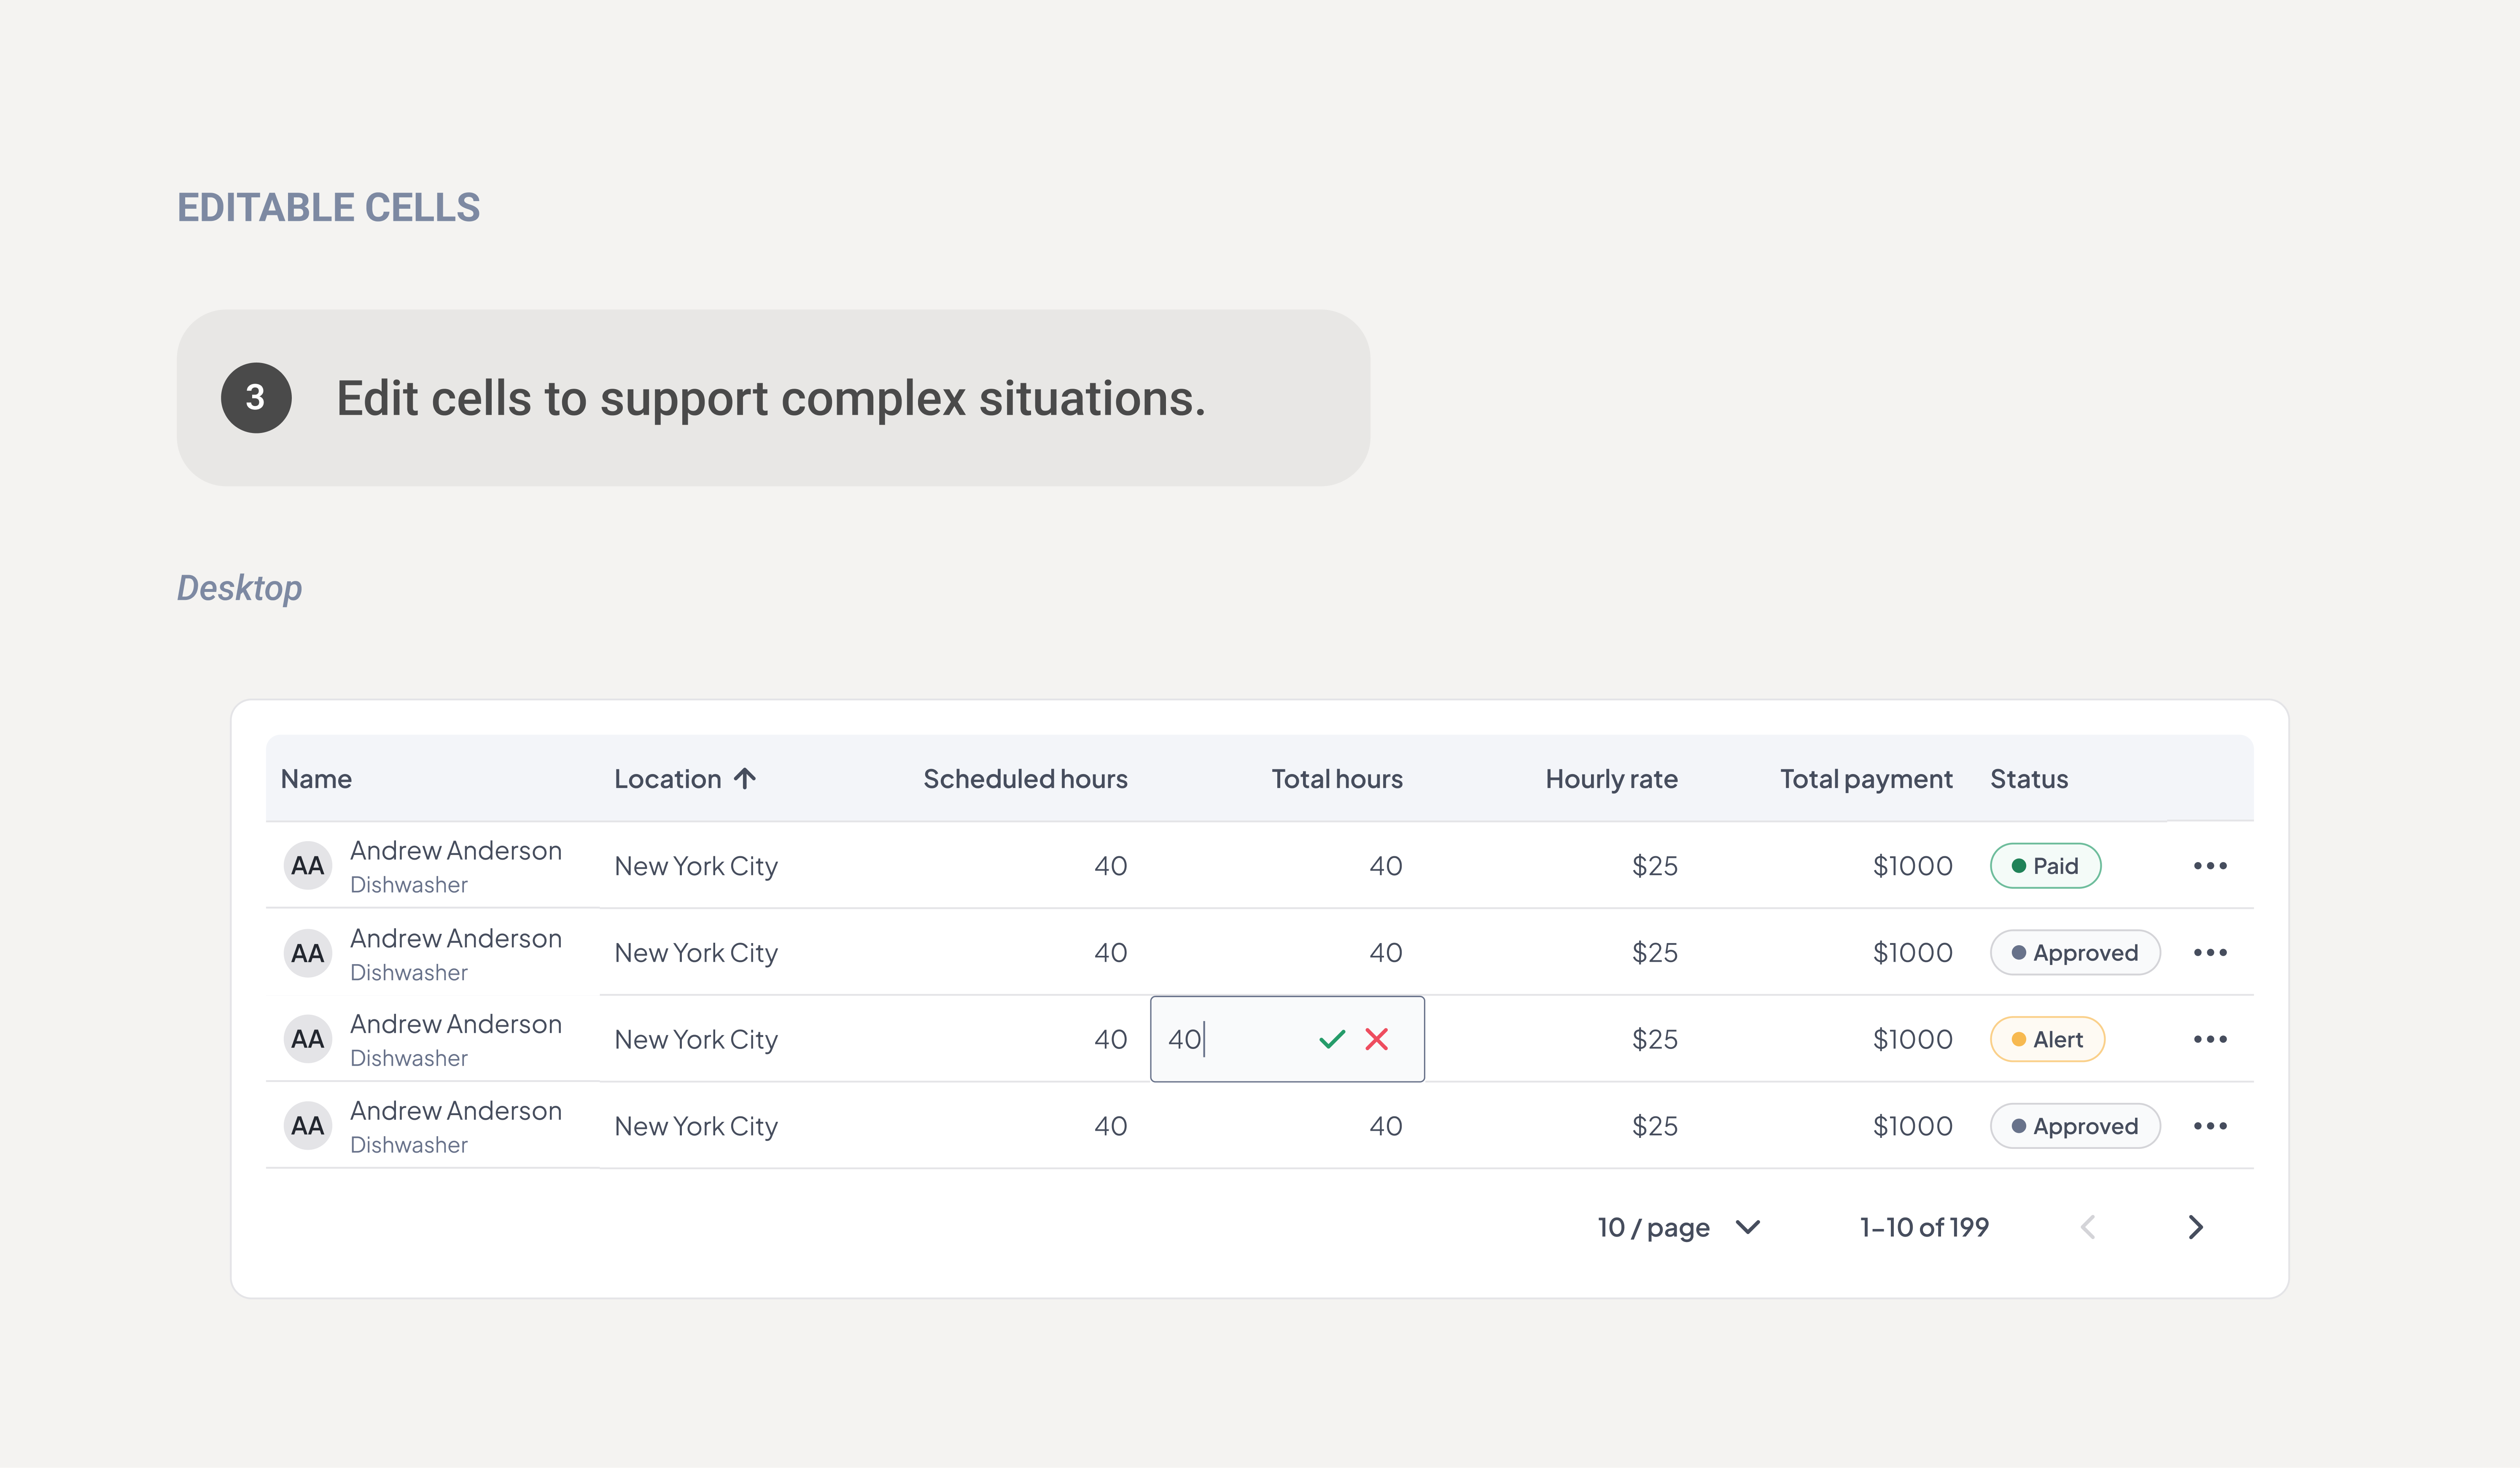
Task: Click the AA avatar in the Alert row
Action: tap(308, 1039)
